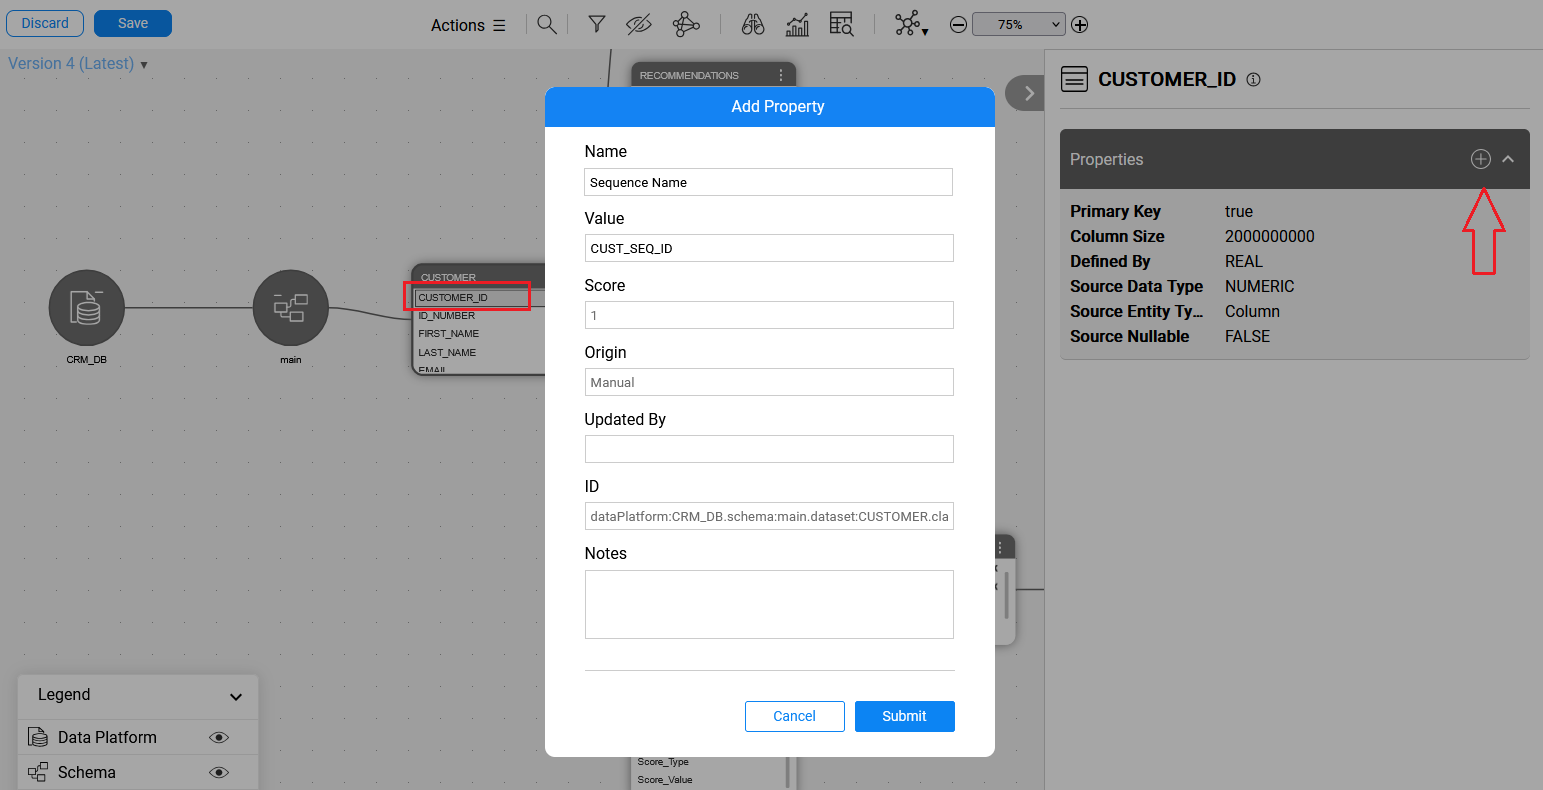
Task: Click the binoculars icon in toolbar
Action: point(753,25)
